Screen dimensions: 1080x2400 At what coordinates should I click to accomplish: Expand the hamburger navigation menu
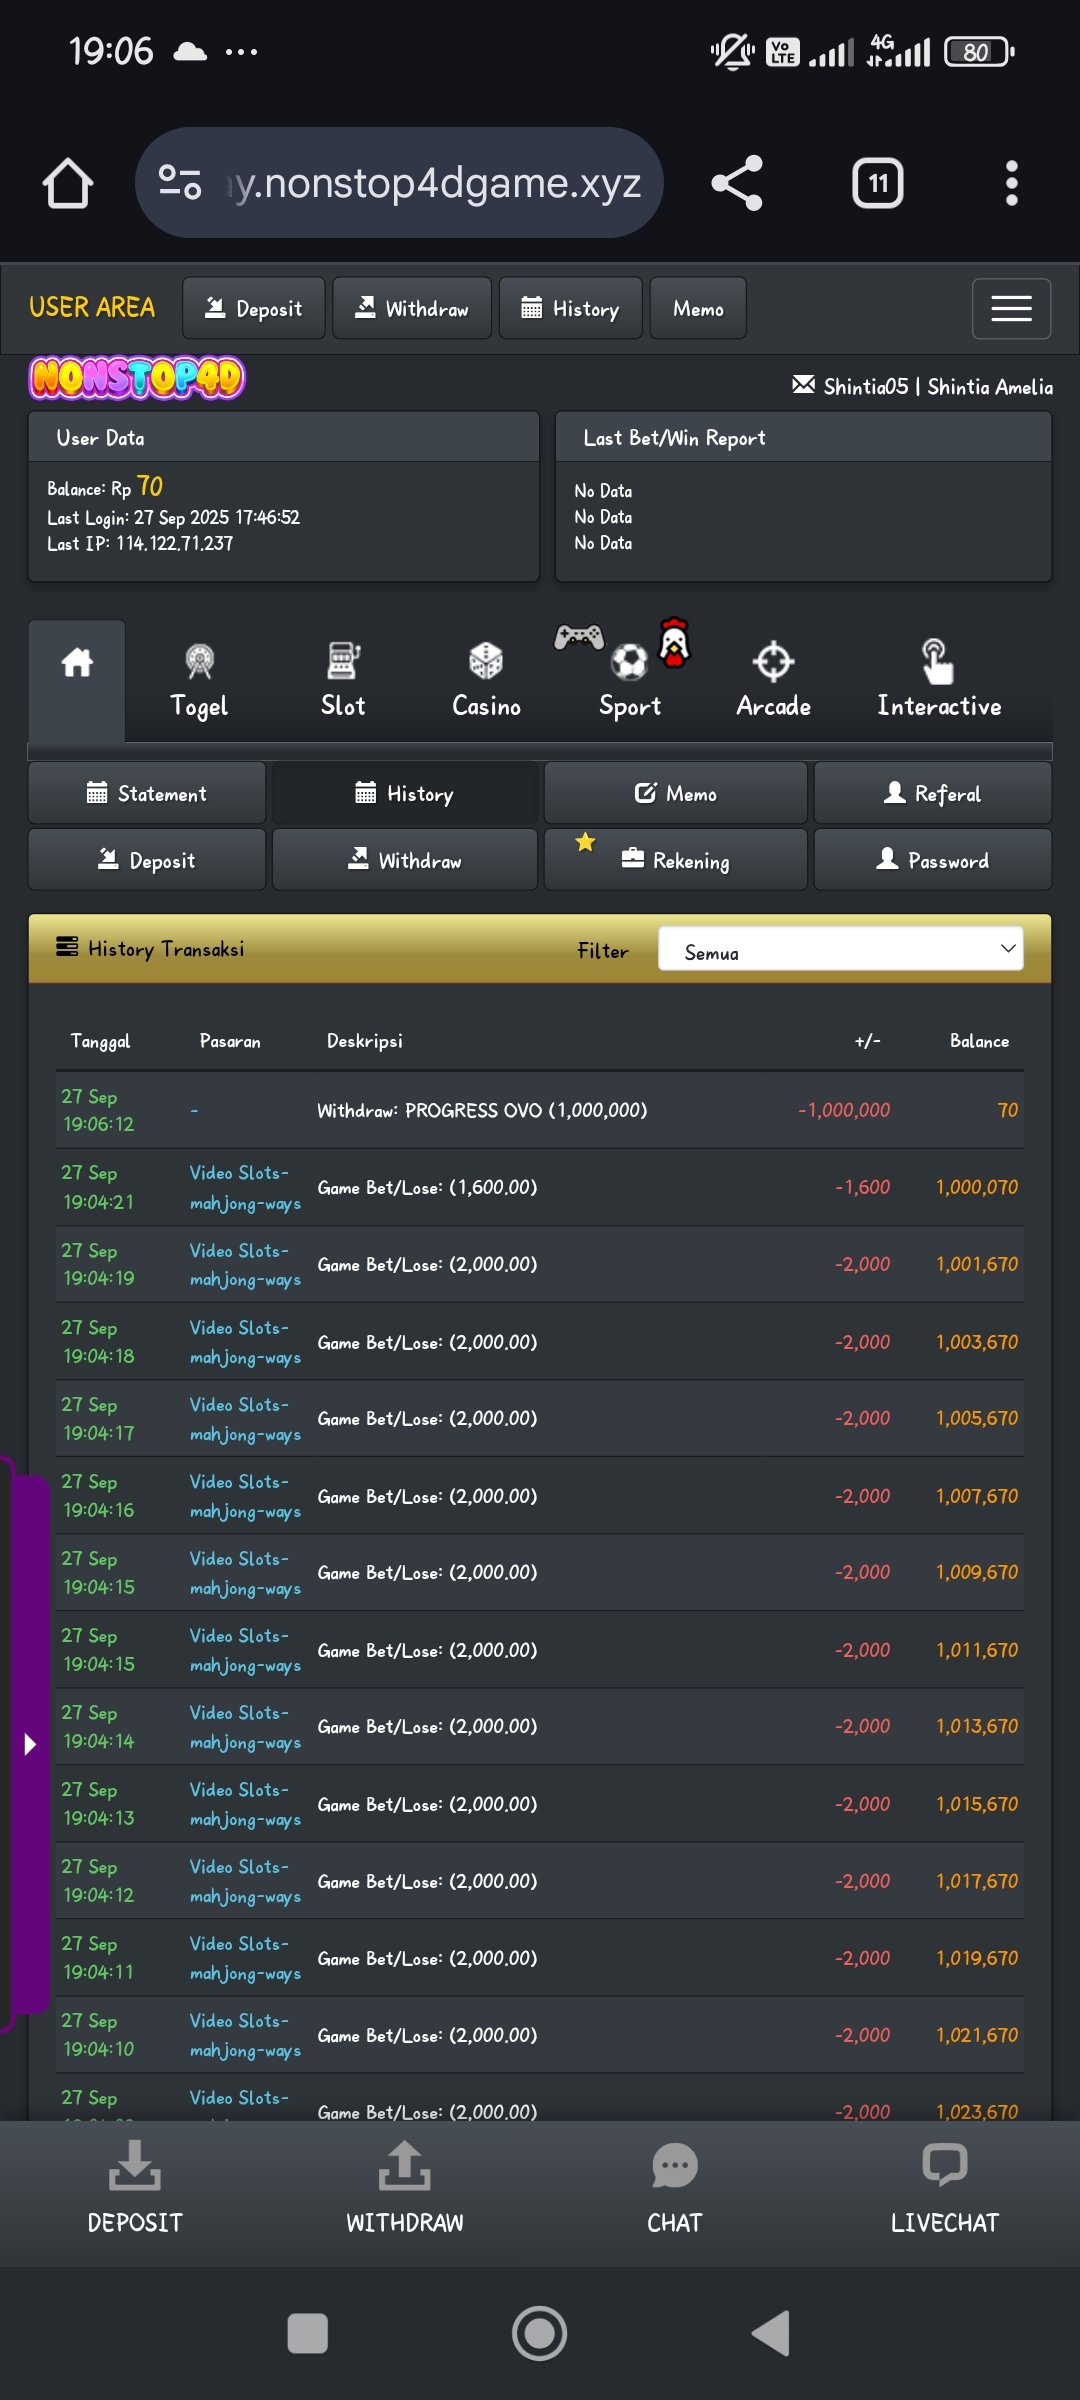1010,309
